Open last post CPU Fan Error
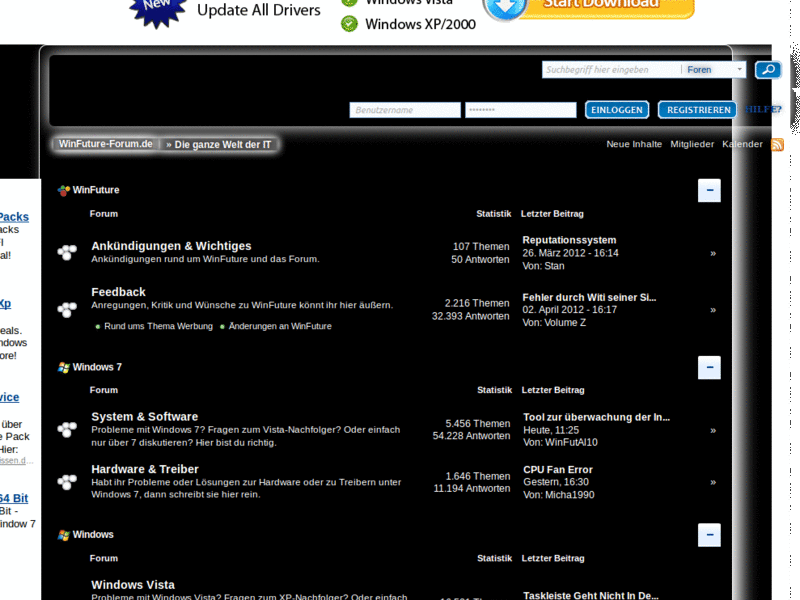 pyautogui.click(x=558, y=470)
